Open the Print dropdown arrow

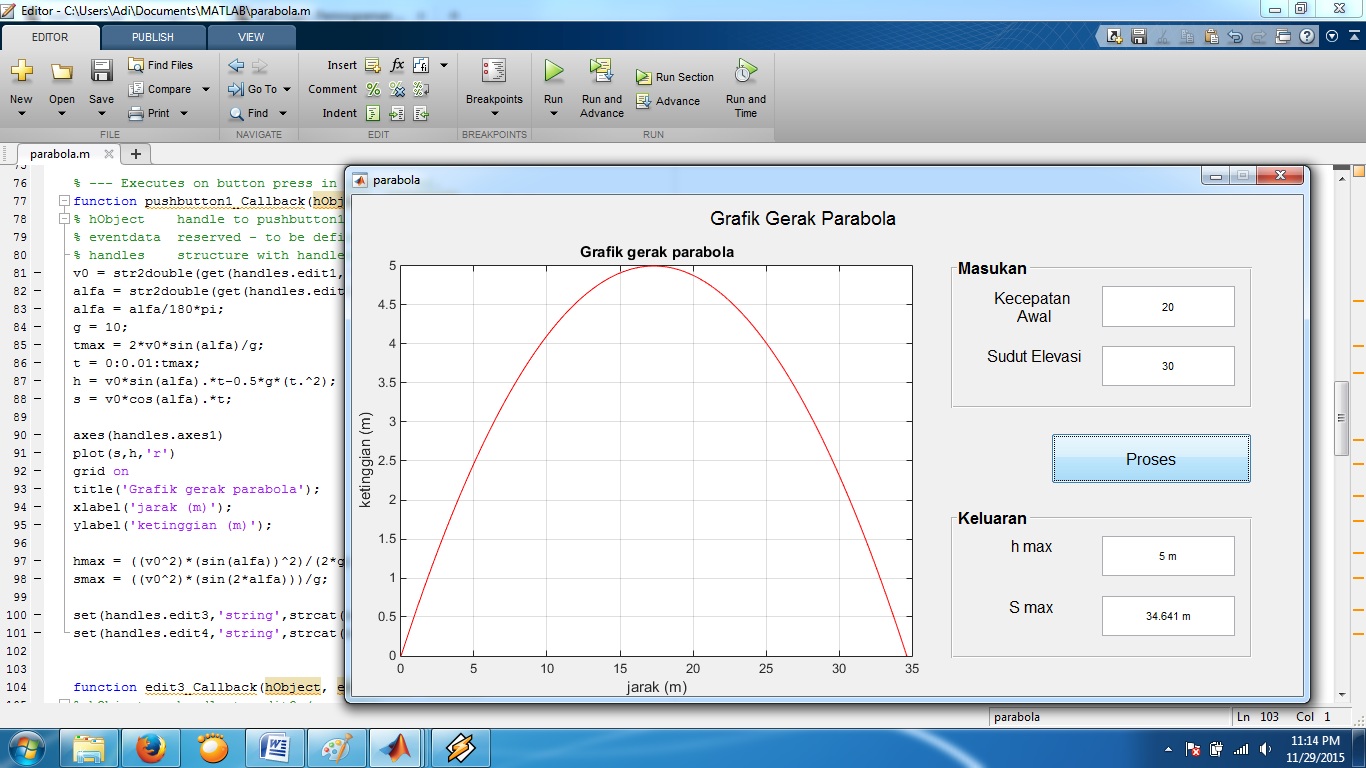pyautogui.click(x=184, y=114)
